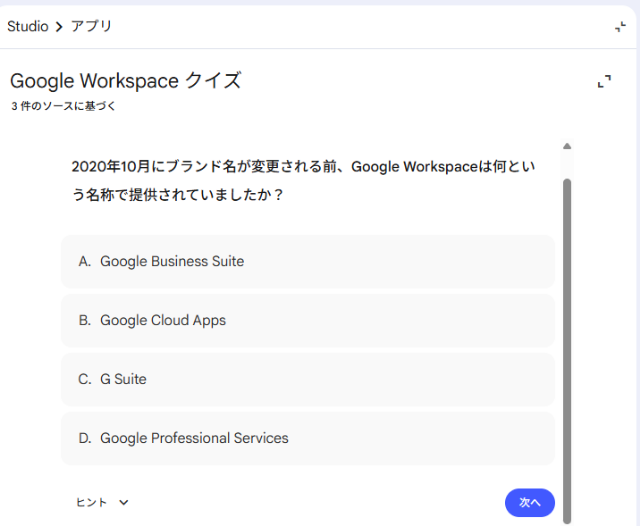Go to the next question with 次へ

pos(530,503)
